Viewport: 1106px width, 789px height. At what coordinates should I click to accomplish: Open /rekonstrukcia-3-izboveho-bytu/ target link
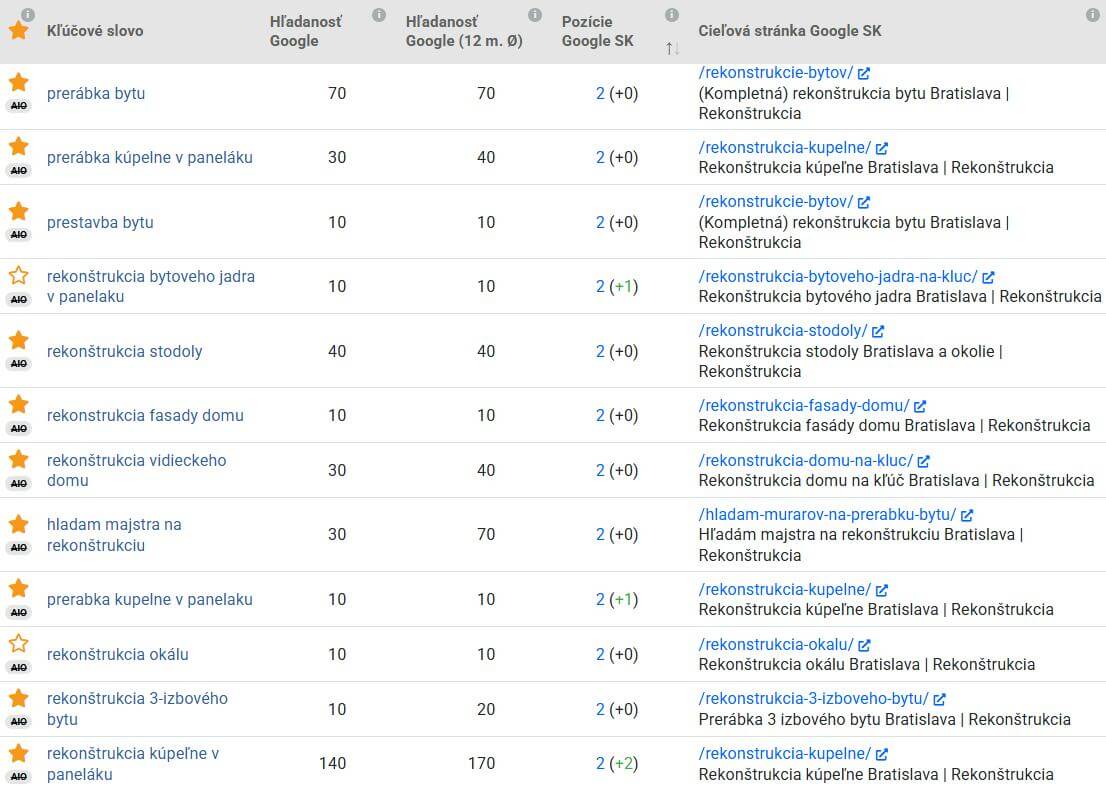coord(813,699)
